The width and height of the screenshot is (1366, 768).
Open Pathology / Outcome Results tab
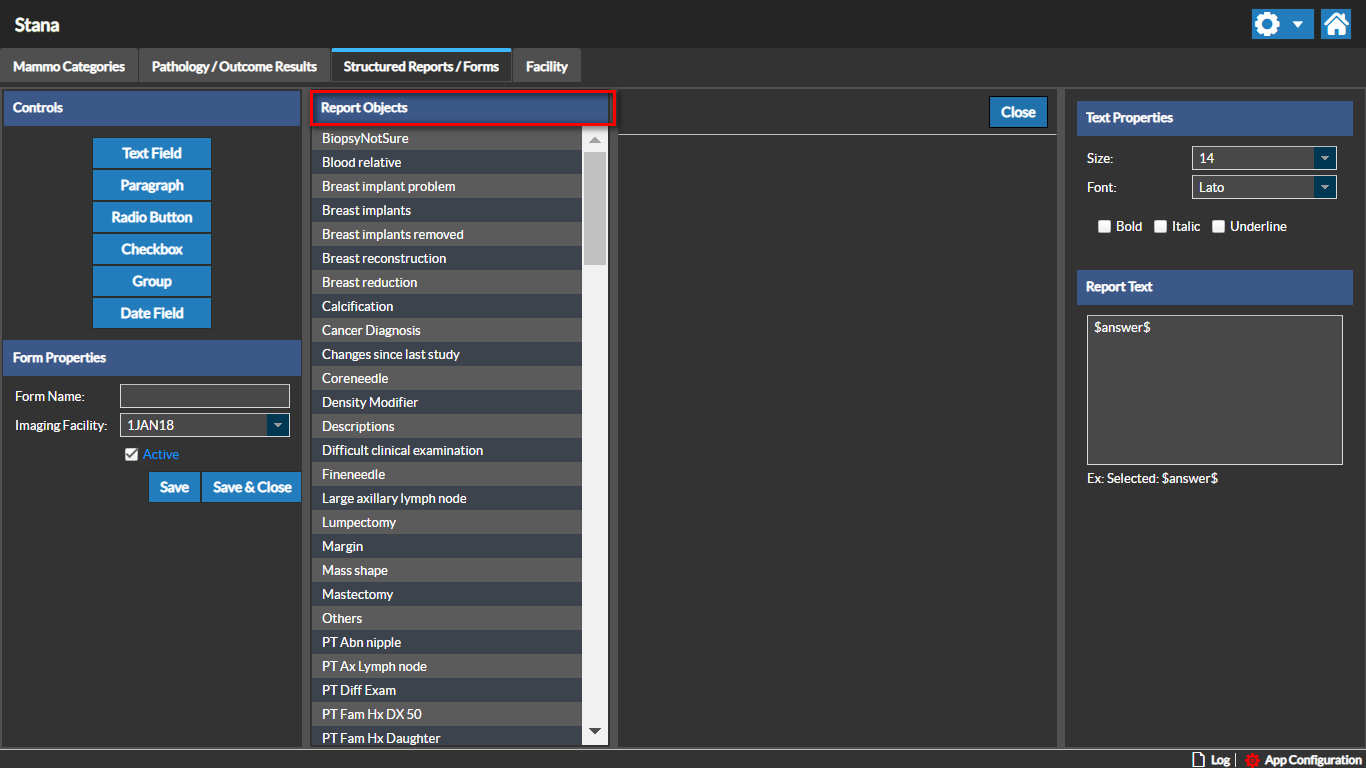234,67
